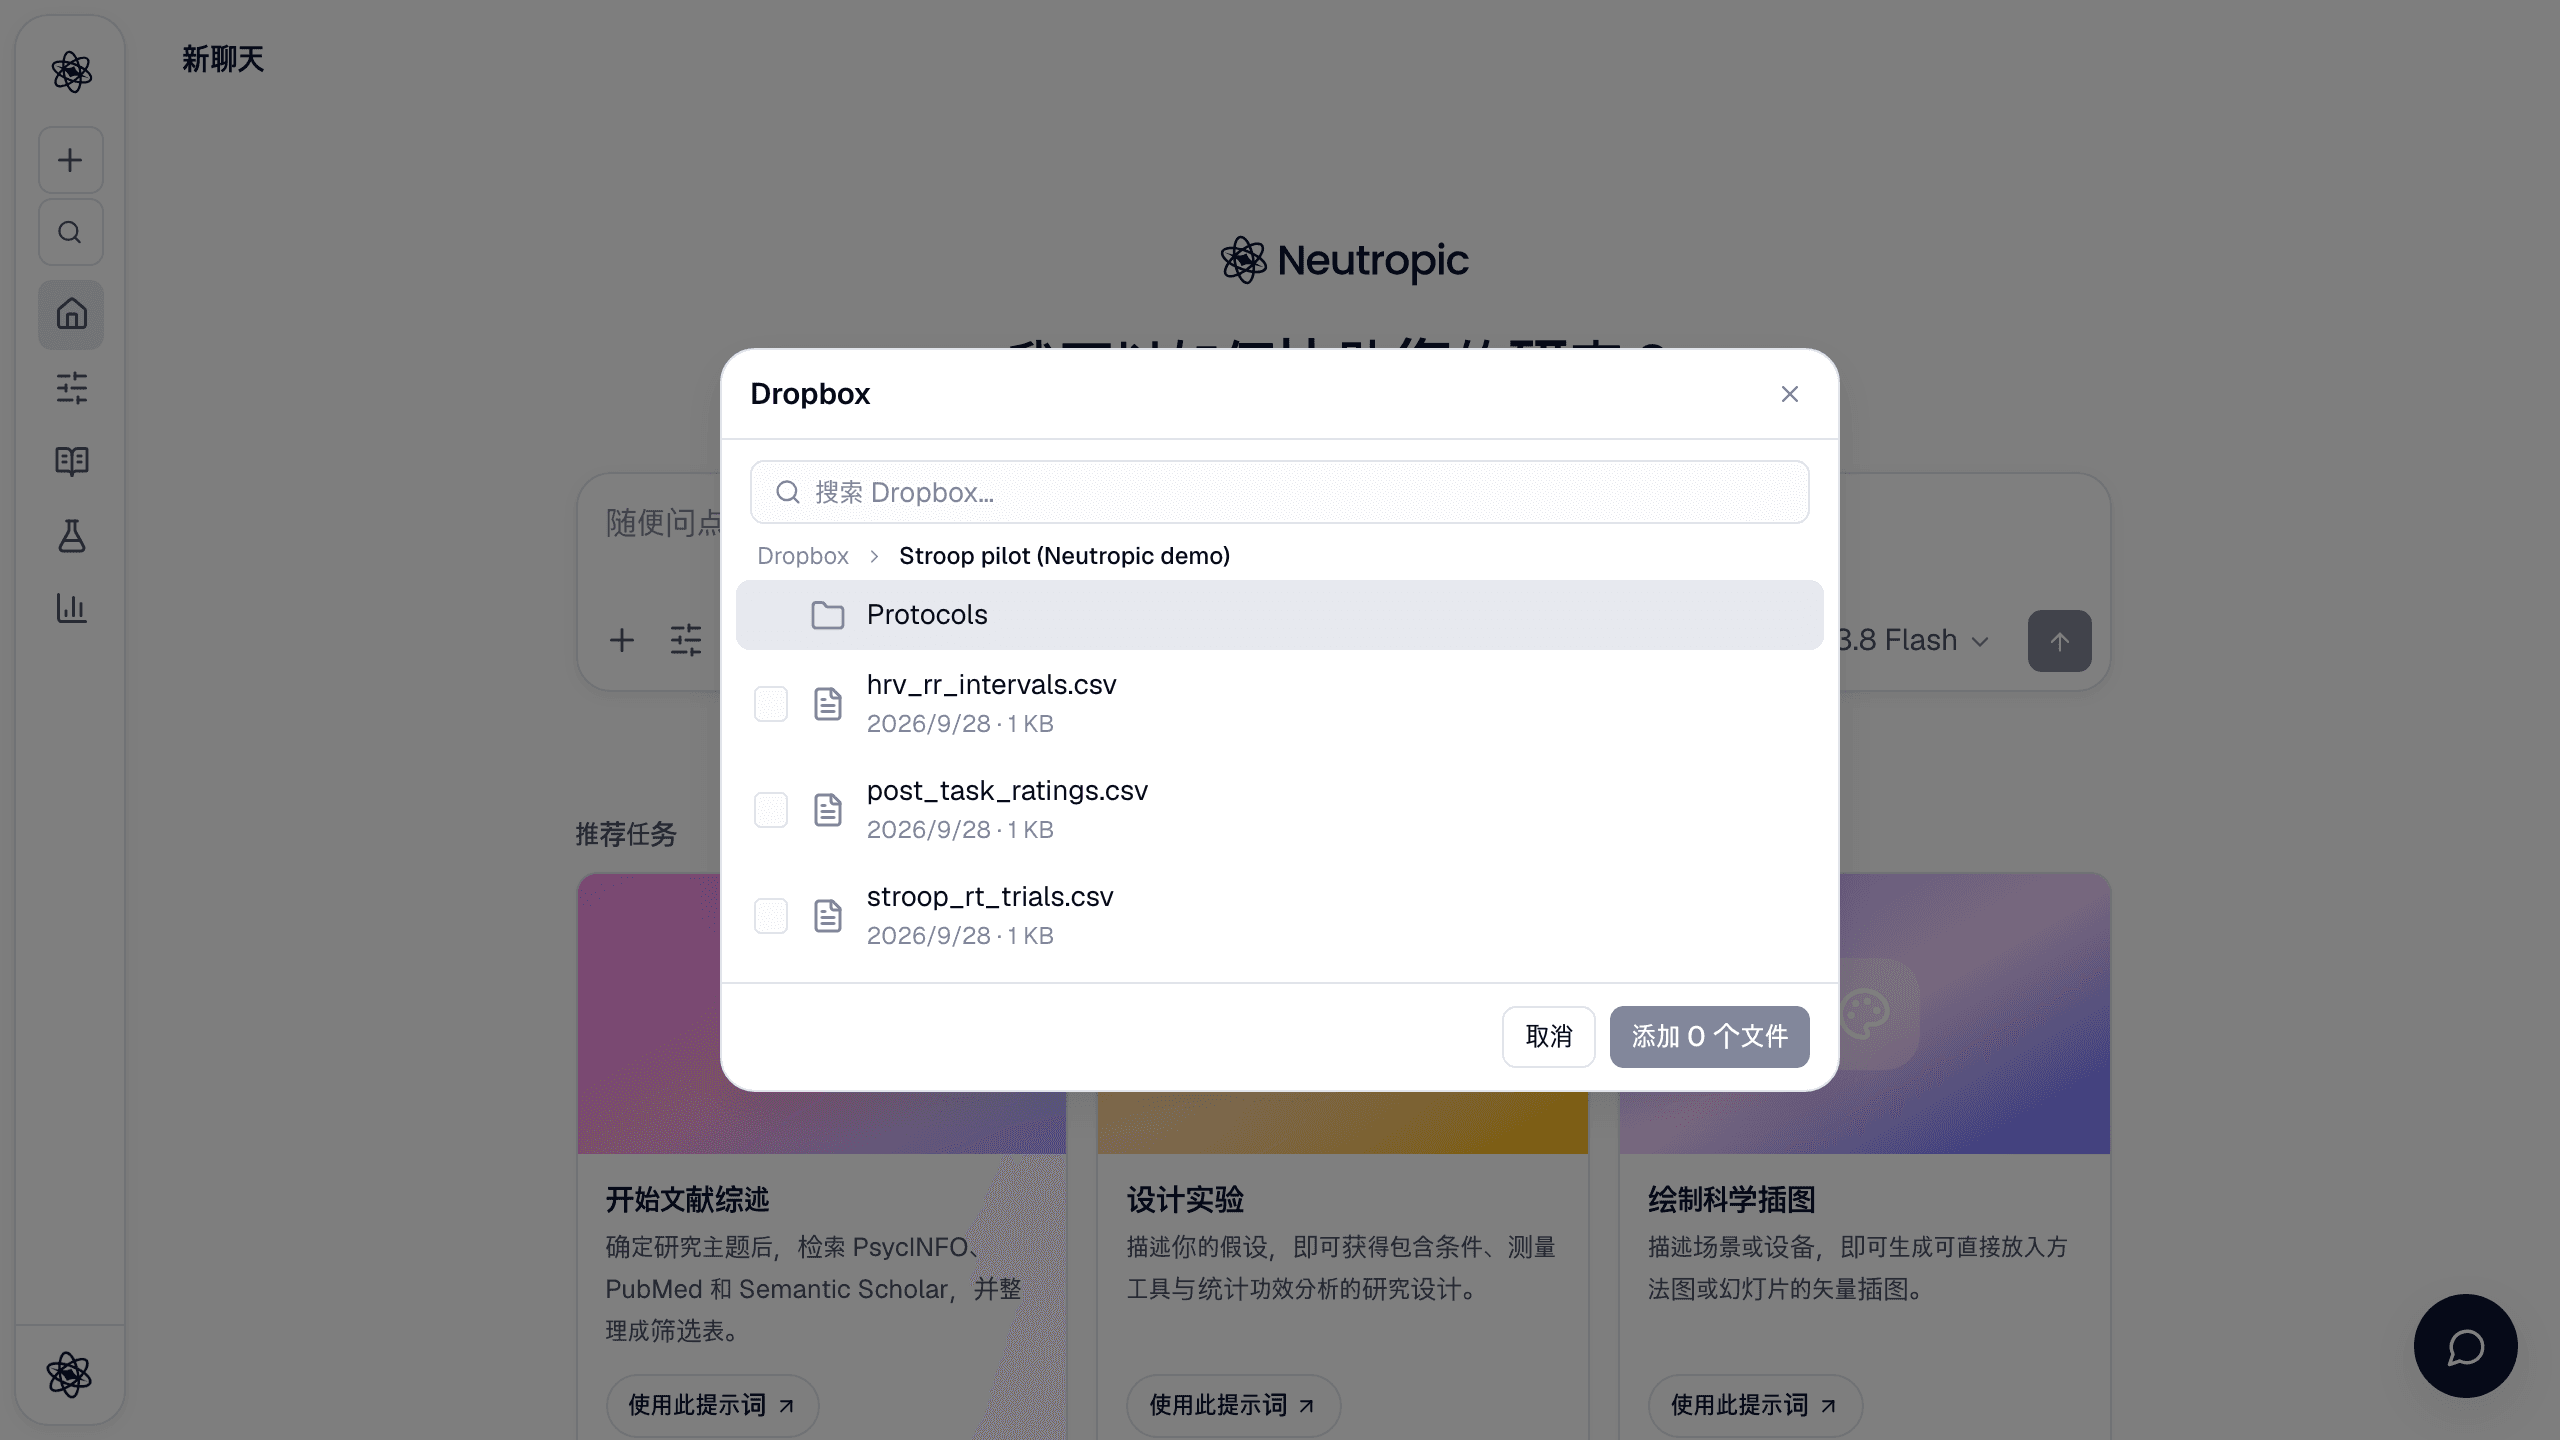Close the Dropbox dialog
This screenshot has height=1440, width=2560.
point(1790,394)
